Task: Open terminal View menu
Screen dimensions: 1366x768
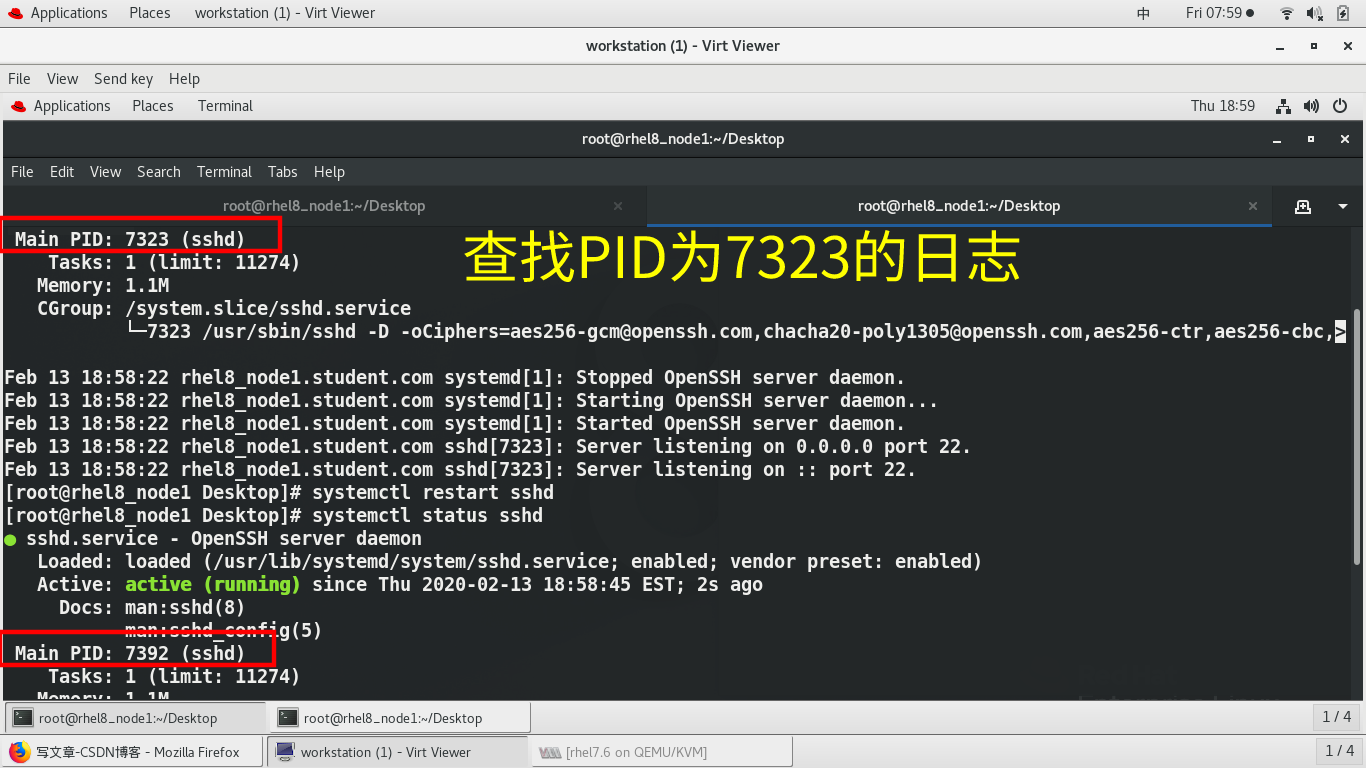Action: [x=105, y=172]
